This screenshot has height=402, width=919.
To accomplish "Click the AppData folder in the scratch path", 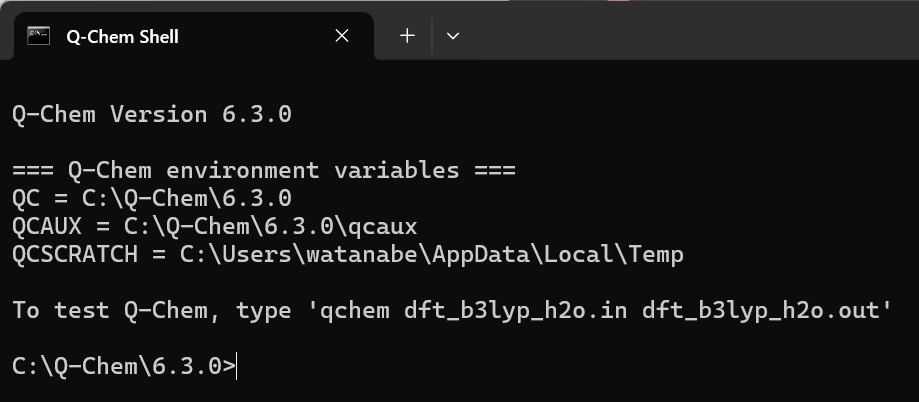I will click(481, 255).
